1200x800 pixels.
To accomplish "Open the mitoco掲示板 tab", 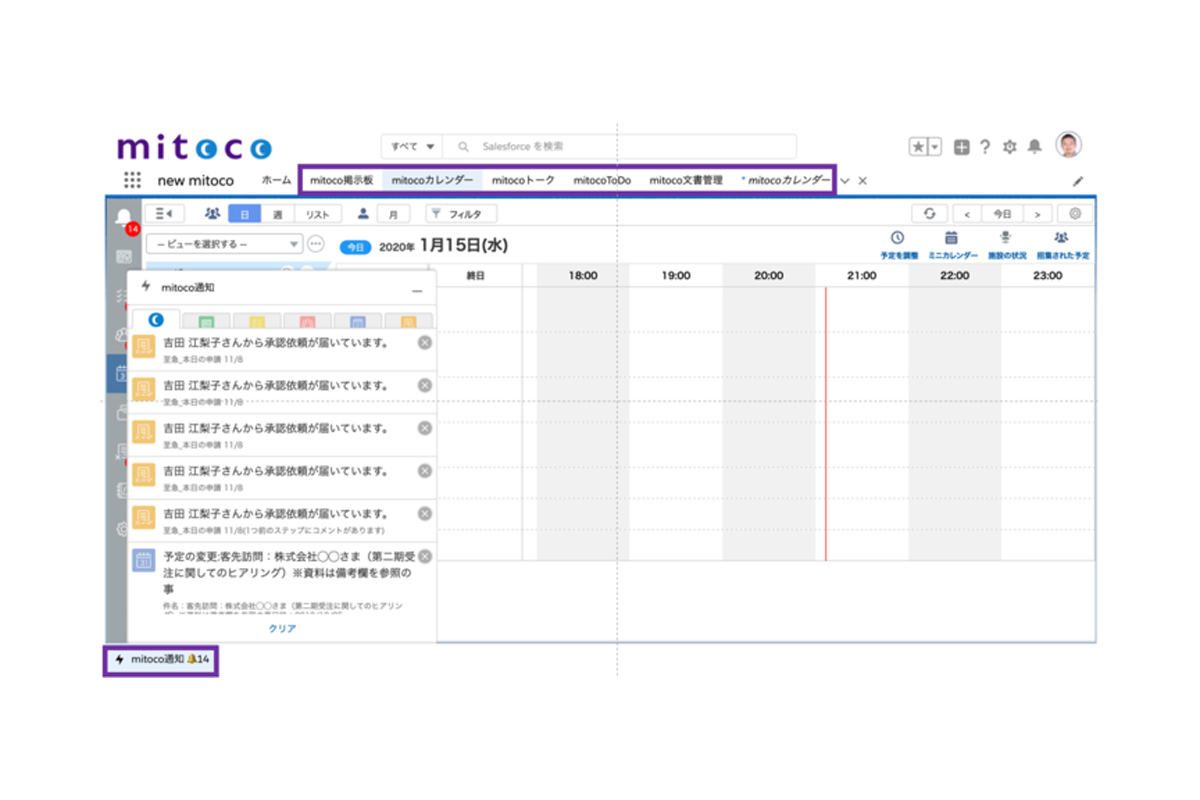I will (x=341, y=181).
